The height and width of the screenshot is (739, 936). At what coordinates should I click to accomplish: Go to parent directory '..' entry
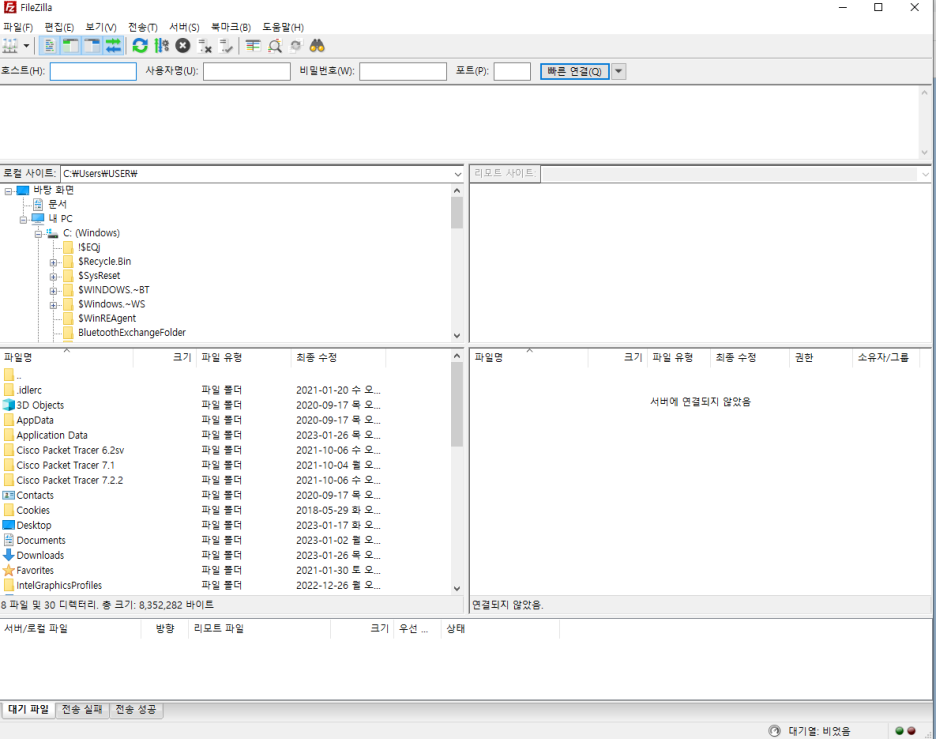coord(13,375)
